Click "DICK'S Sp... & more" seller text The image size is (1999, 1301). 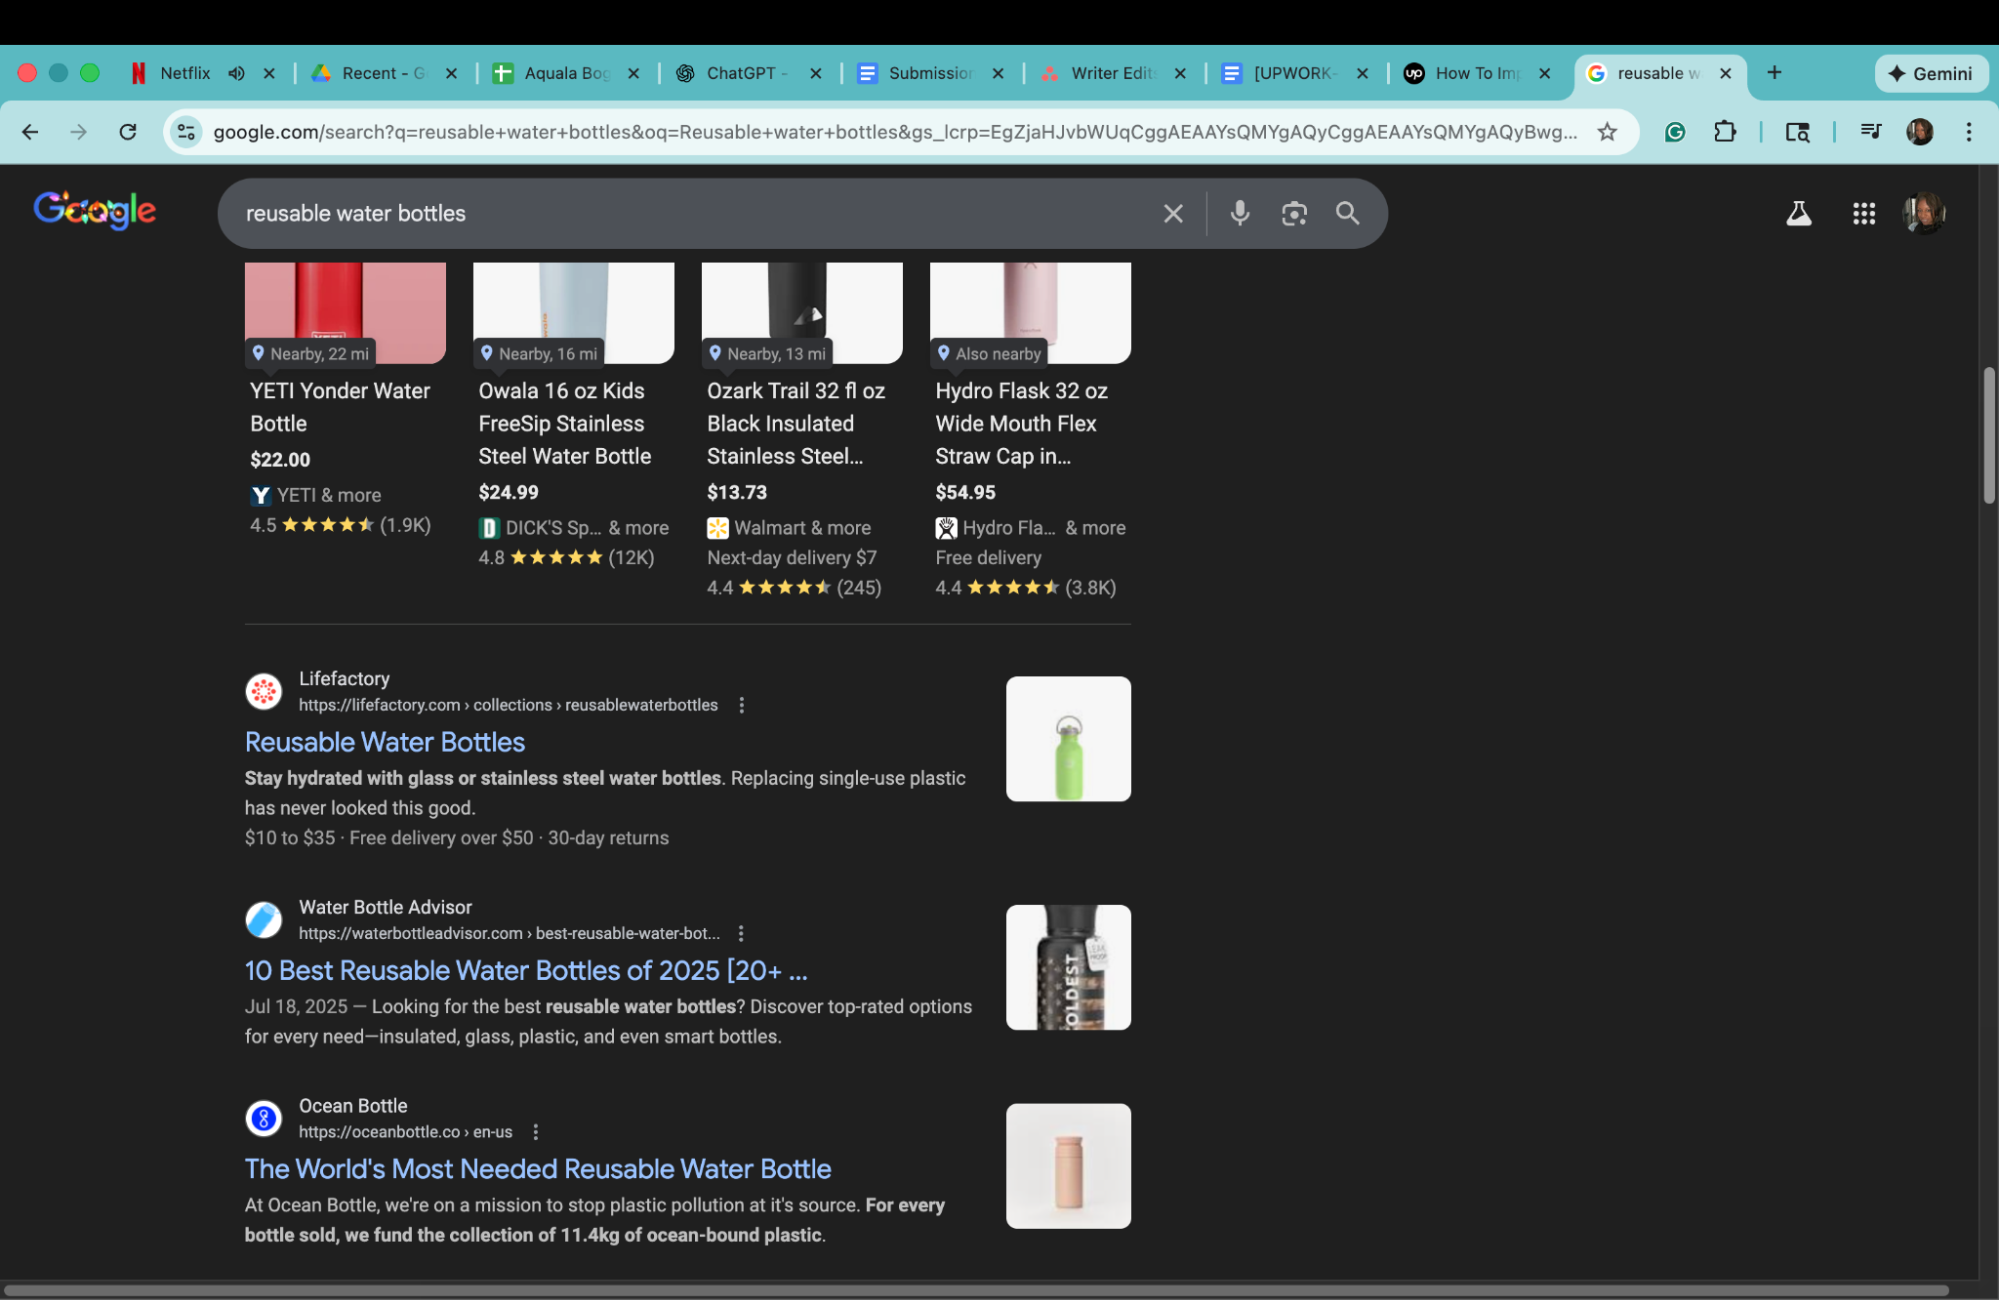point(587,527)
